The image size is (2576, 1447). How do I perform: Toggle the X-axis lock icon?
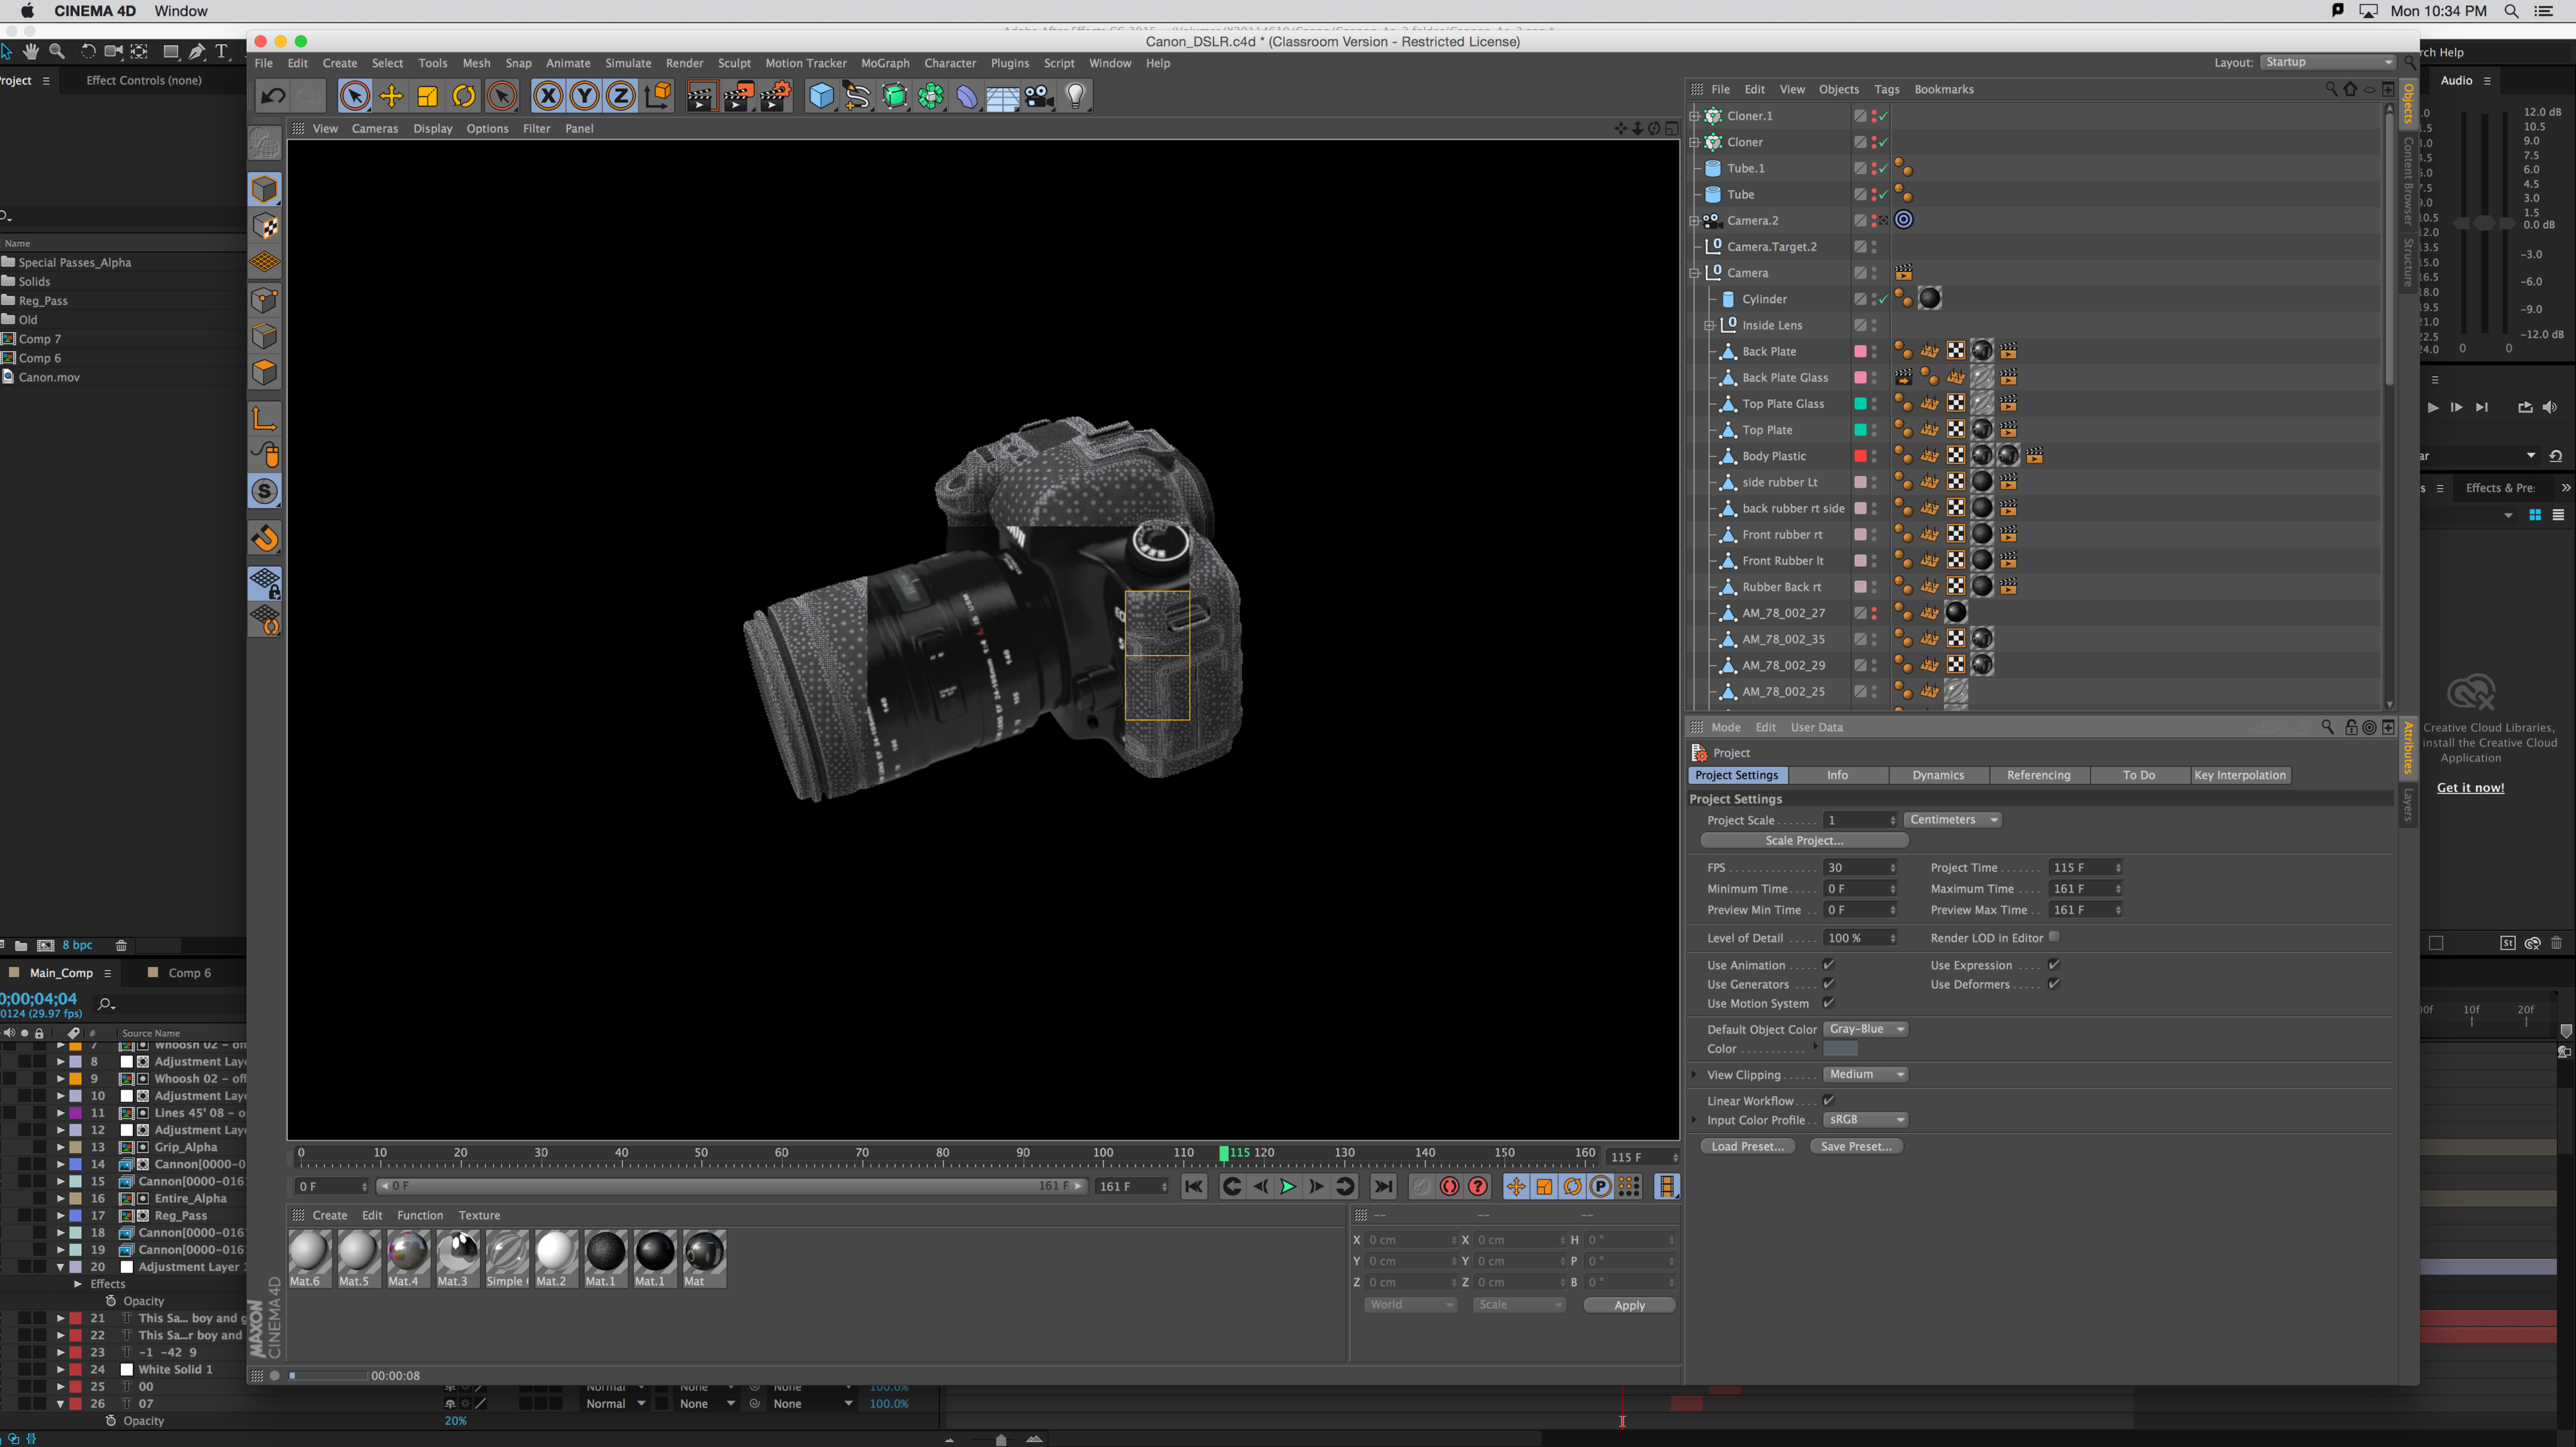(547, 96)
